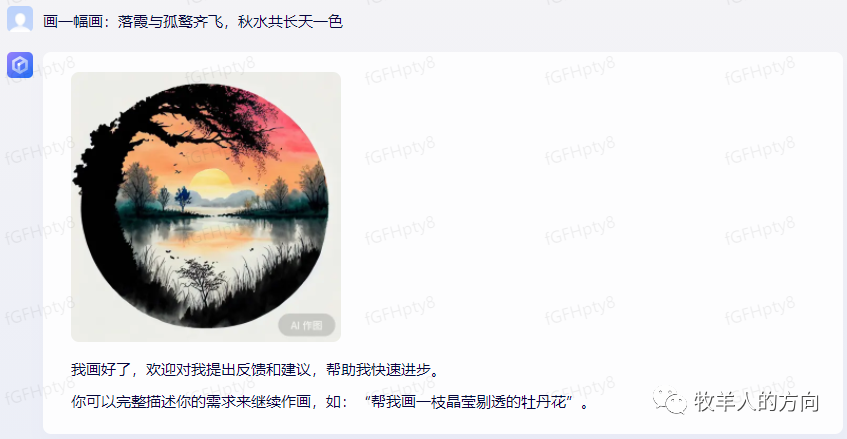Click the small blue tree in the painting

click(183, 199)
